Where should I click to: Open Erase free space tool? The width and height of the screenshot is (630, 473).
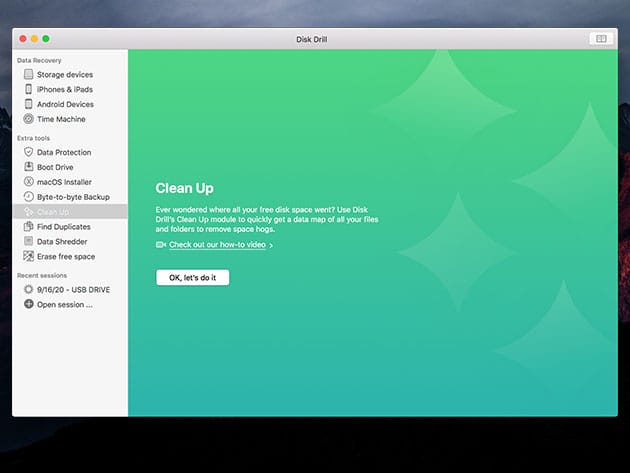click(x=67, y=257)
